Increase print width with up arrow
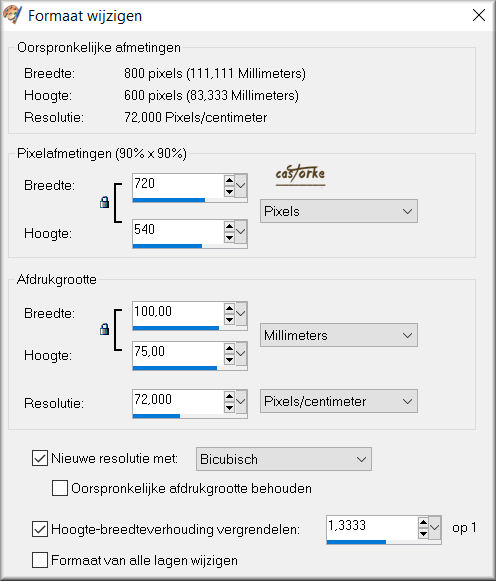Screen dimensions: 496x581 [x=229, y=308]
